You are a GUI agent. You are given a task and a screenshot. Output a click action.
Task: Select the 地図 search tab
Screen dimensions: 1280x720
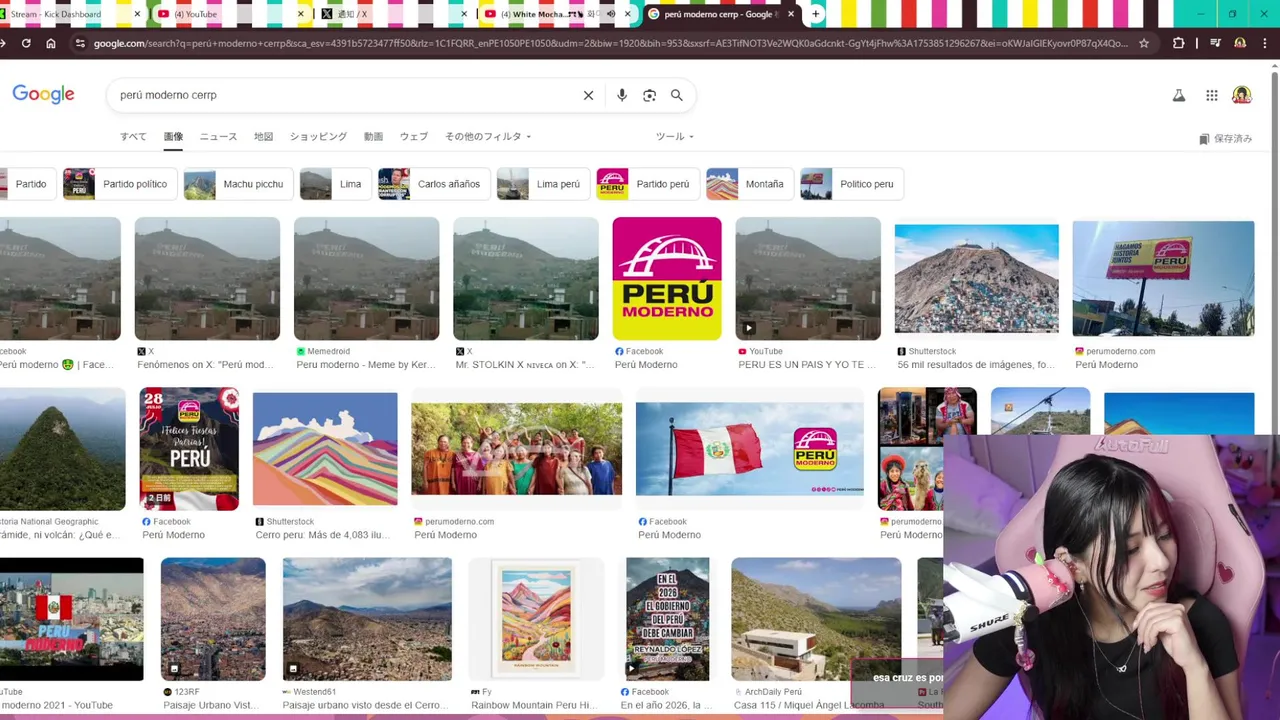pyautogui.click(x=263, y=136)
